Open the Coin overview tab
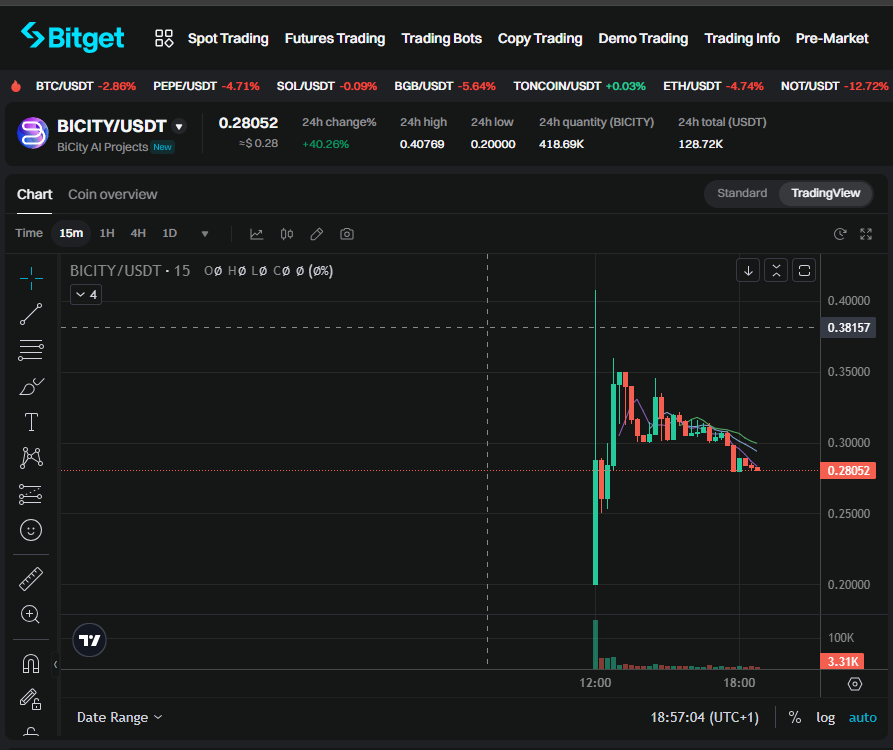The width and height of the screenshot is (893, 750). [113, 195]
